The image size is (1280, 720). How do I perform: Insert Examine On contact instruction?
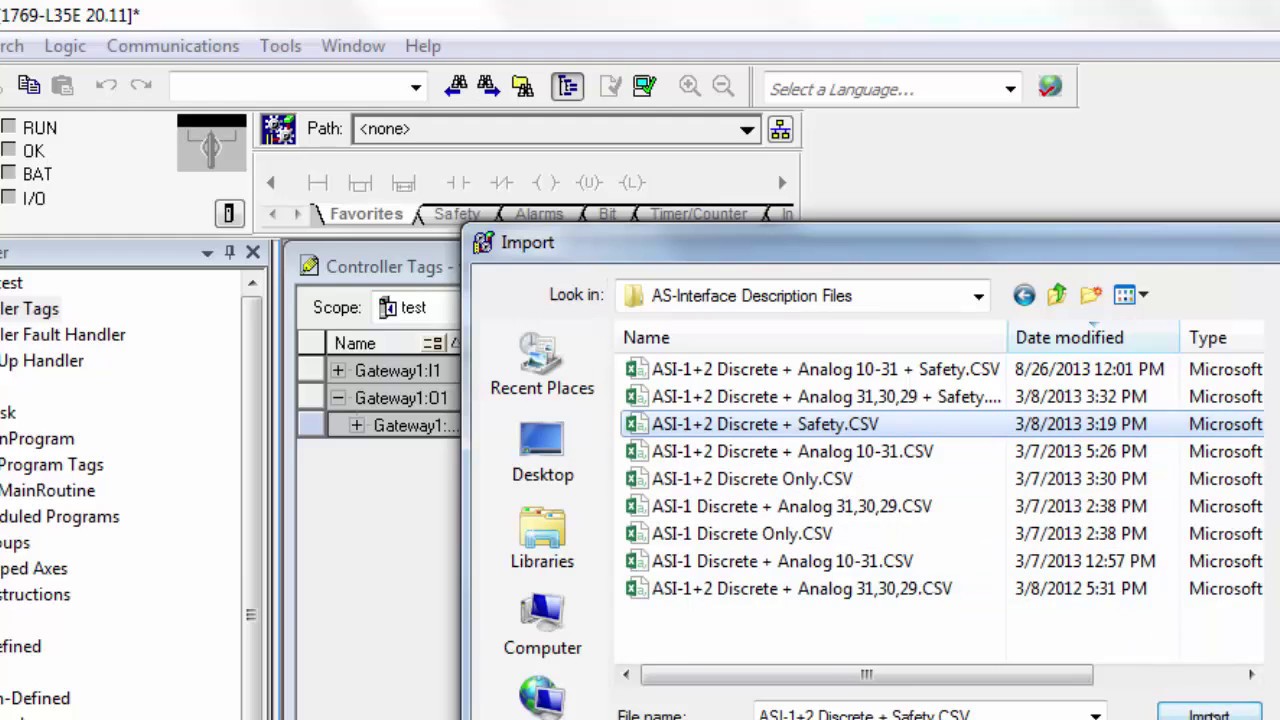(458, 182)
